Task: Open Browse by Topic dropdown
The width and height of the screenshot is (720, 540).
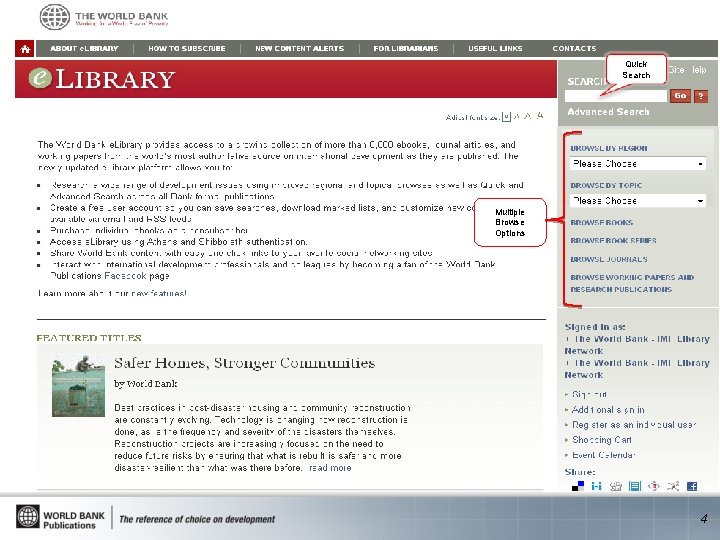Action: (637, 201)
